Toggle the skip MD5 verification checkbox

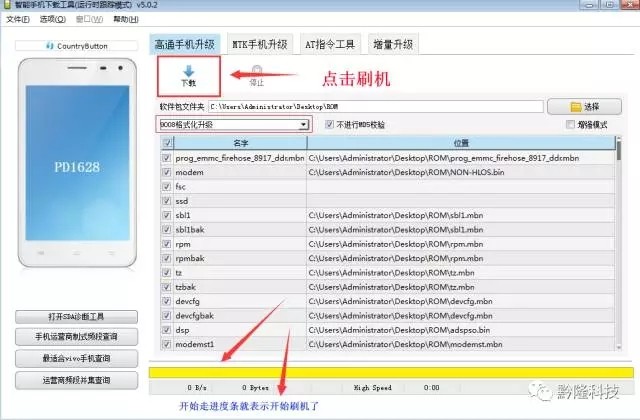(x=329, y=124)
